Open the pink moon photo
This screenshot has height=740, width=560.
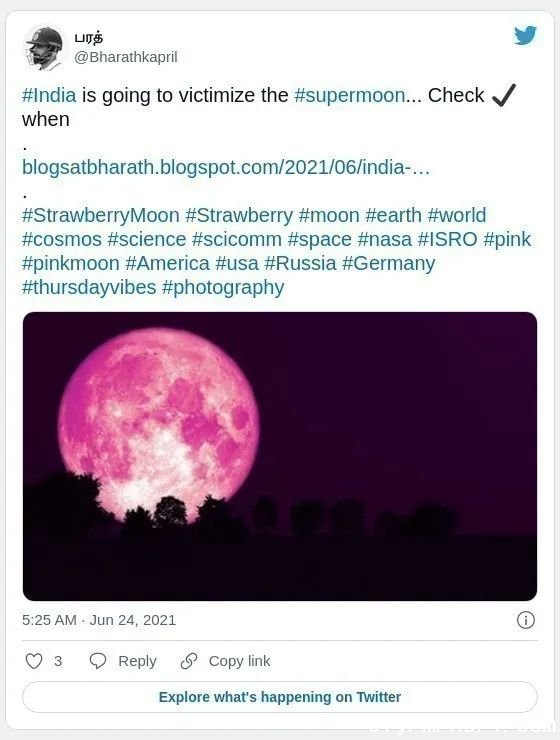coord(280,456)
